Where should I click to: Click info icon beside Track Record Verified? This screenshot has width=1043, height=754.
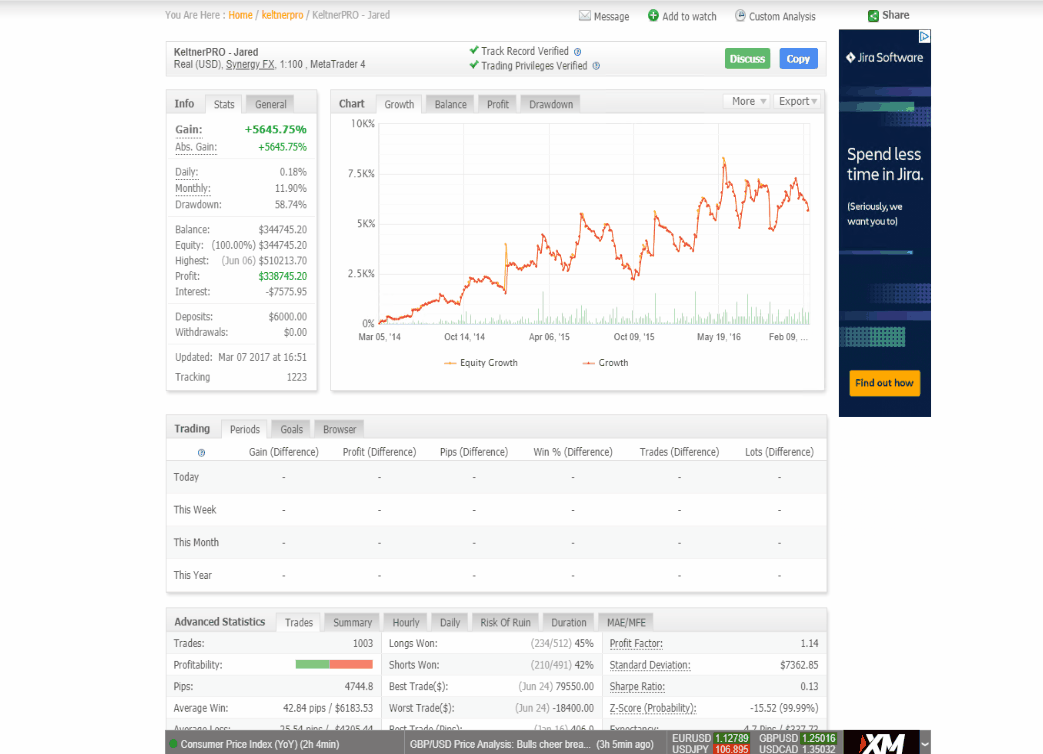(x=577, y=51)
